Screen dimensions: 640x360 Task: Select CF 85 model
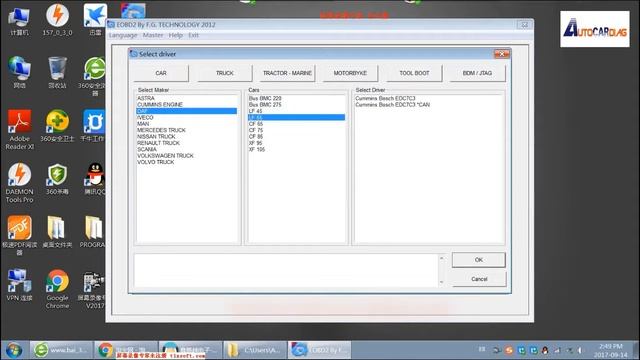296,137
